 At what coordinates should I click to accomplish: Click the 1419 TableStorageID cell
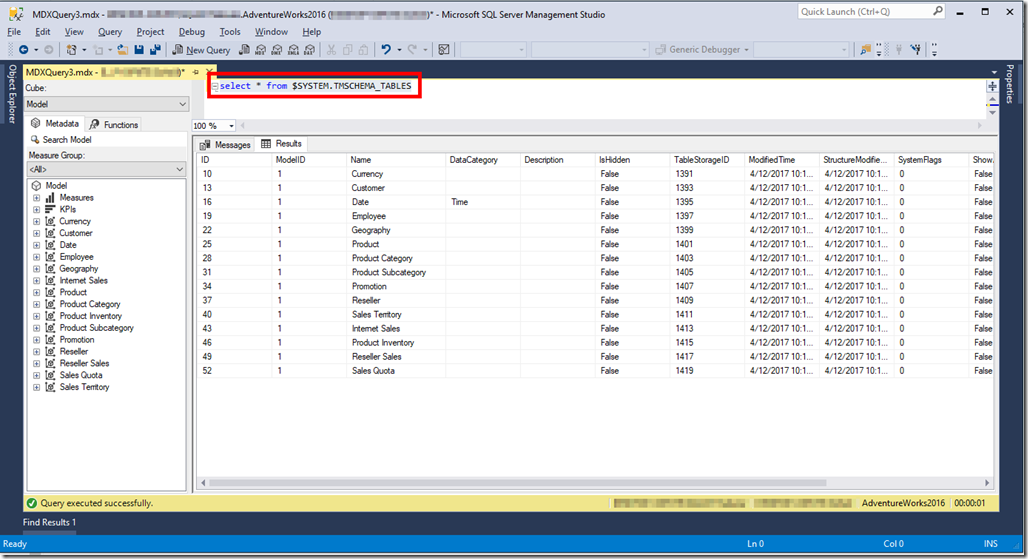point(707,371)
